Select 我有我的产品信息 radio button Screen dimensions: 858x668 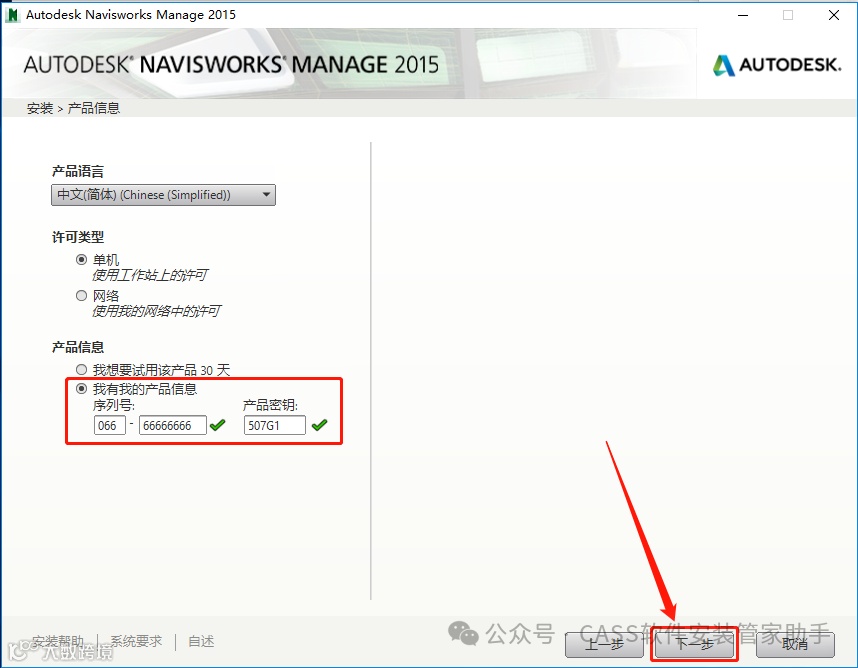click(x=82, y=388)
